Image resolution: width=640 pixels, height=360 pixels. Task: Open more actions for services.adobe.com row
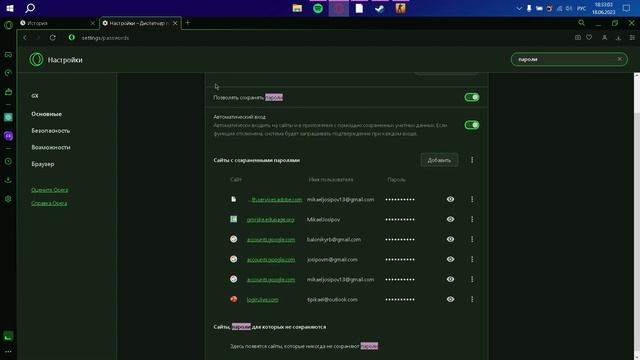(x=472, y=199)
